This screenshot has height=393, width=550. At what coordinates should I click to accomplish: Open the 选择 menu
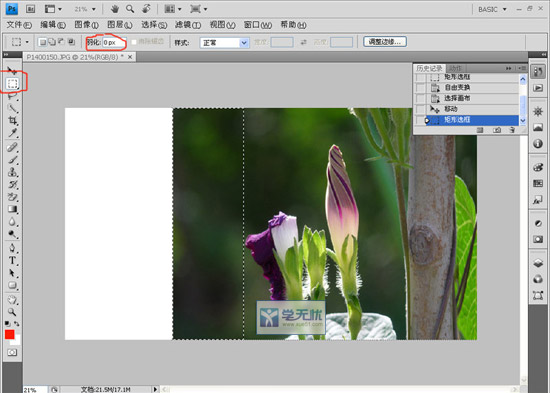click(154, 25)
